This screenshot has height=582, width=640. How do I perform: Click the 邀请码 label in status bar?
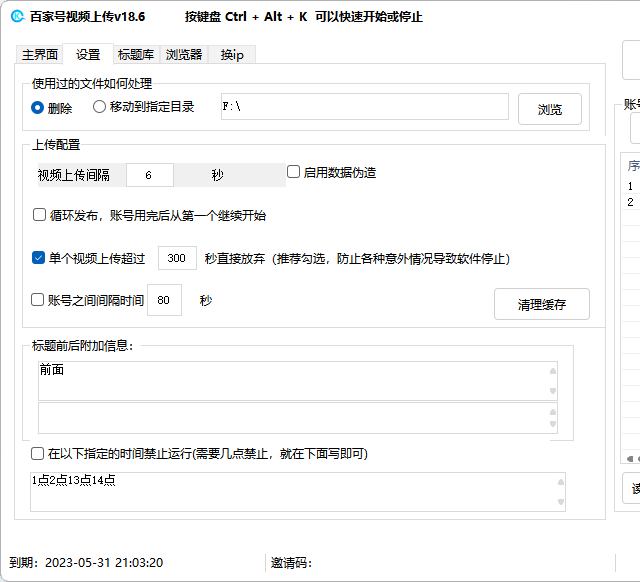pos(291,563)
